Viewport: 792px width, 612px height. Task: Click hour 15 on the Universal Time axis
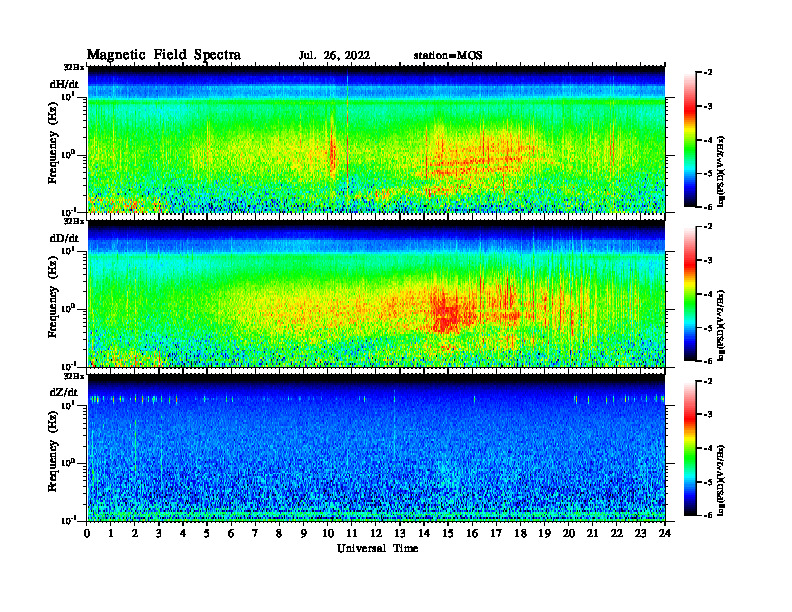click(448, 533)
